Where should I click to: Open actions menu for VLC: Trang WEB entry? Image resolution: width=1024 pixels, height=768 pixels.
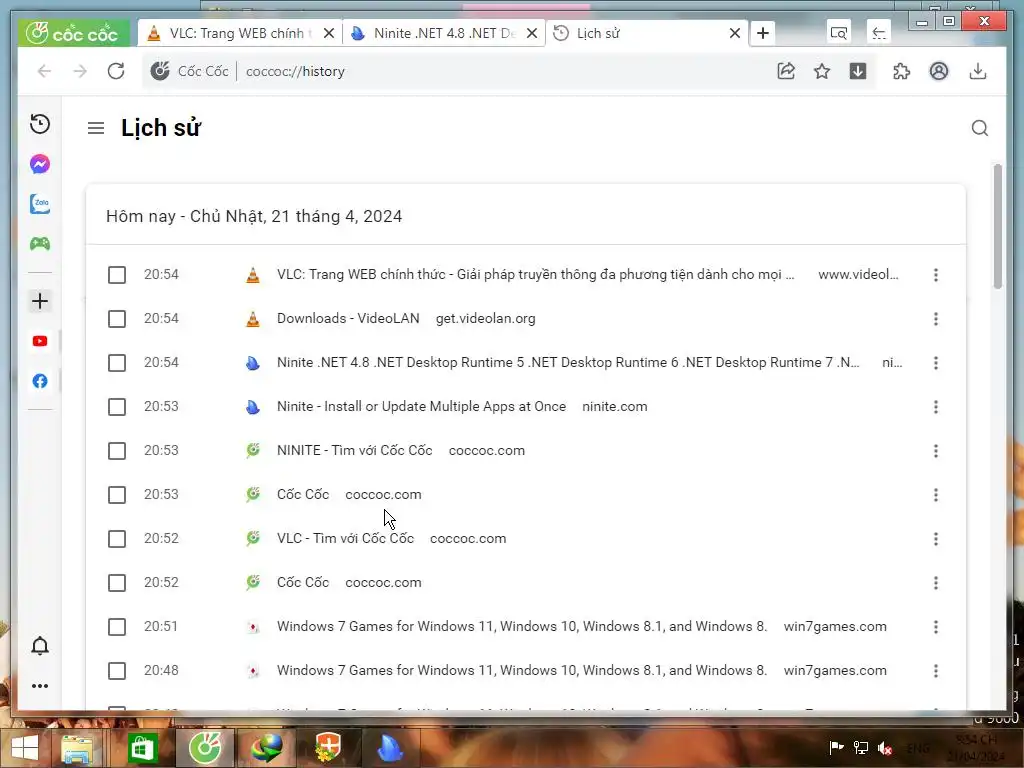click(x=936, y=275)
